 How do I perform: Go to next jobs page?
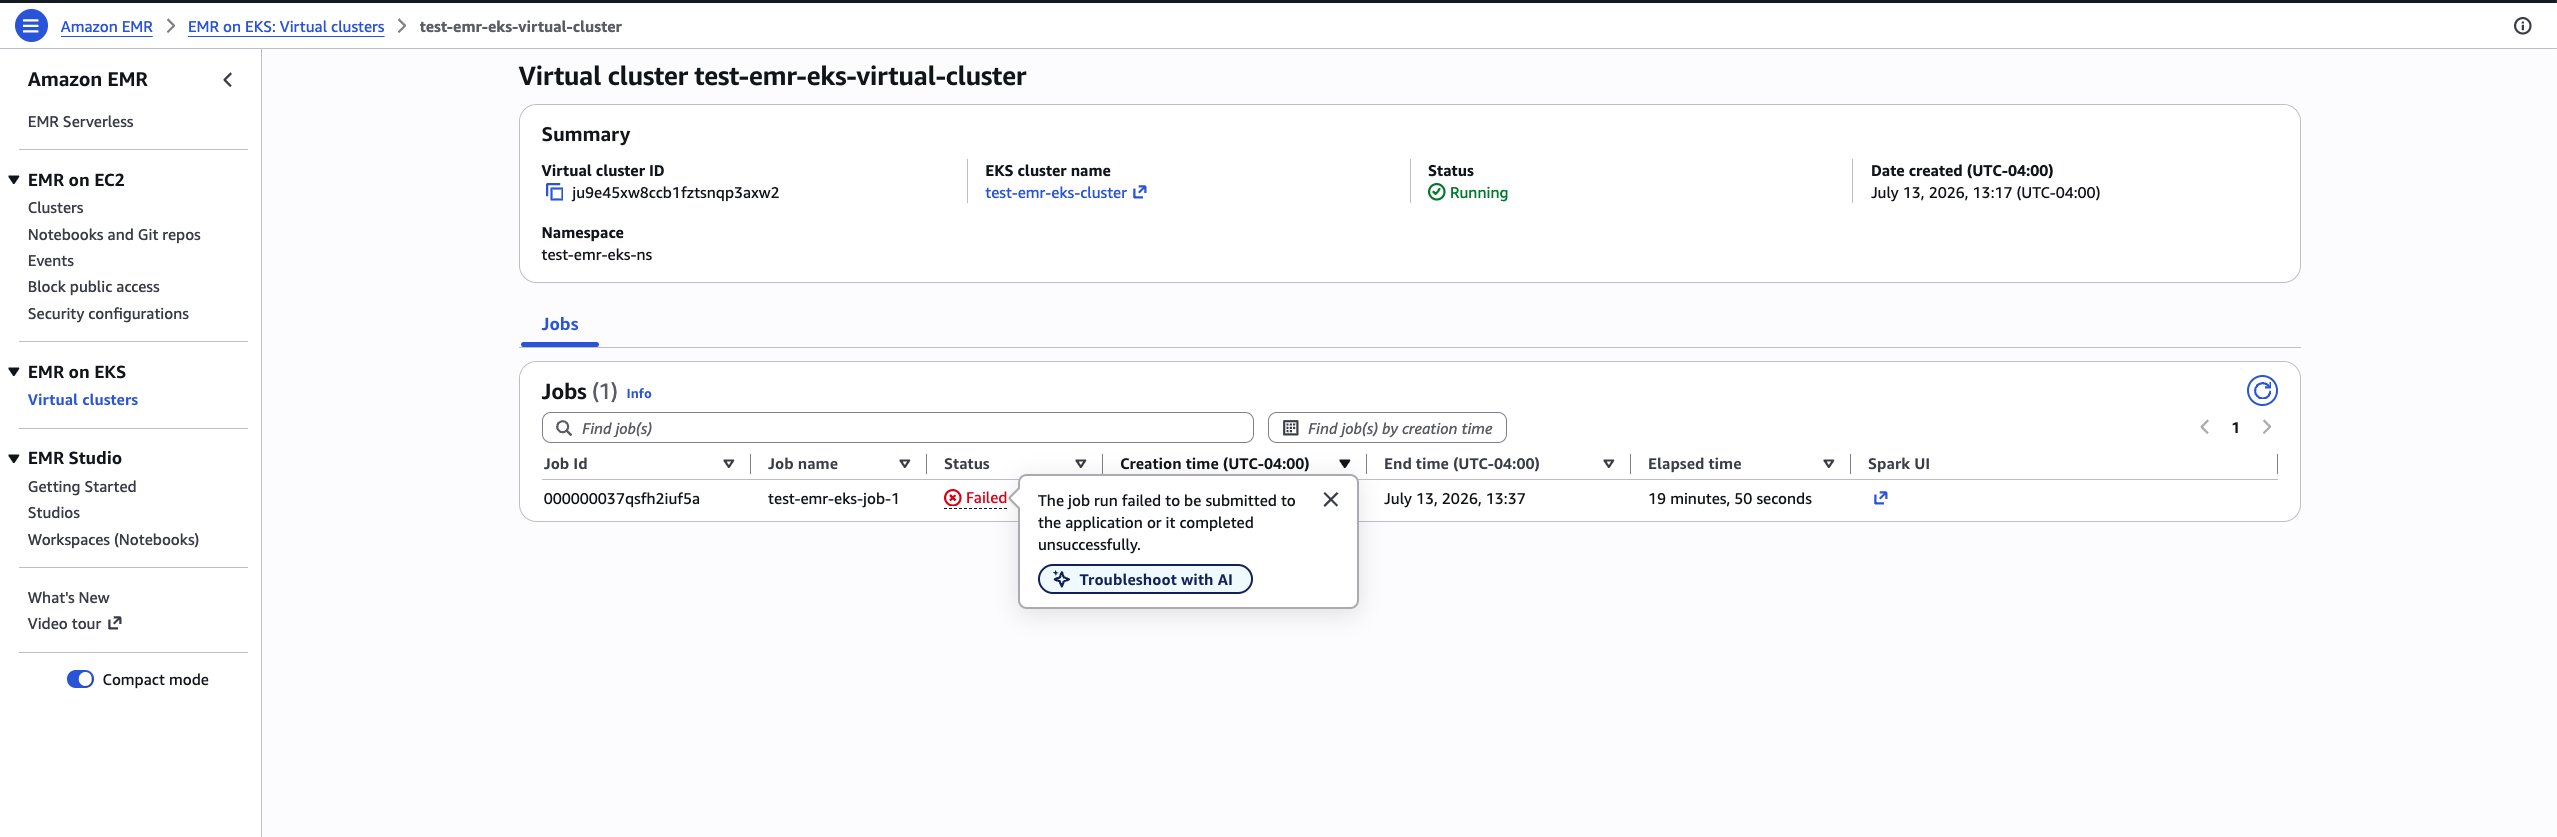(x=2266, y=427)
